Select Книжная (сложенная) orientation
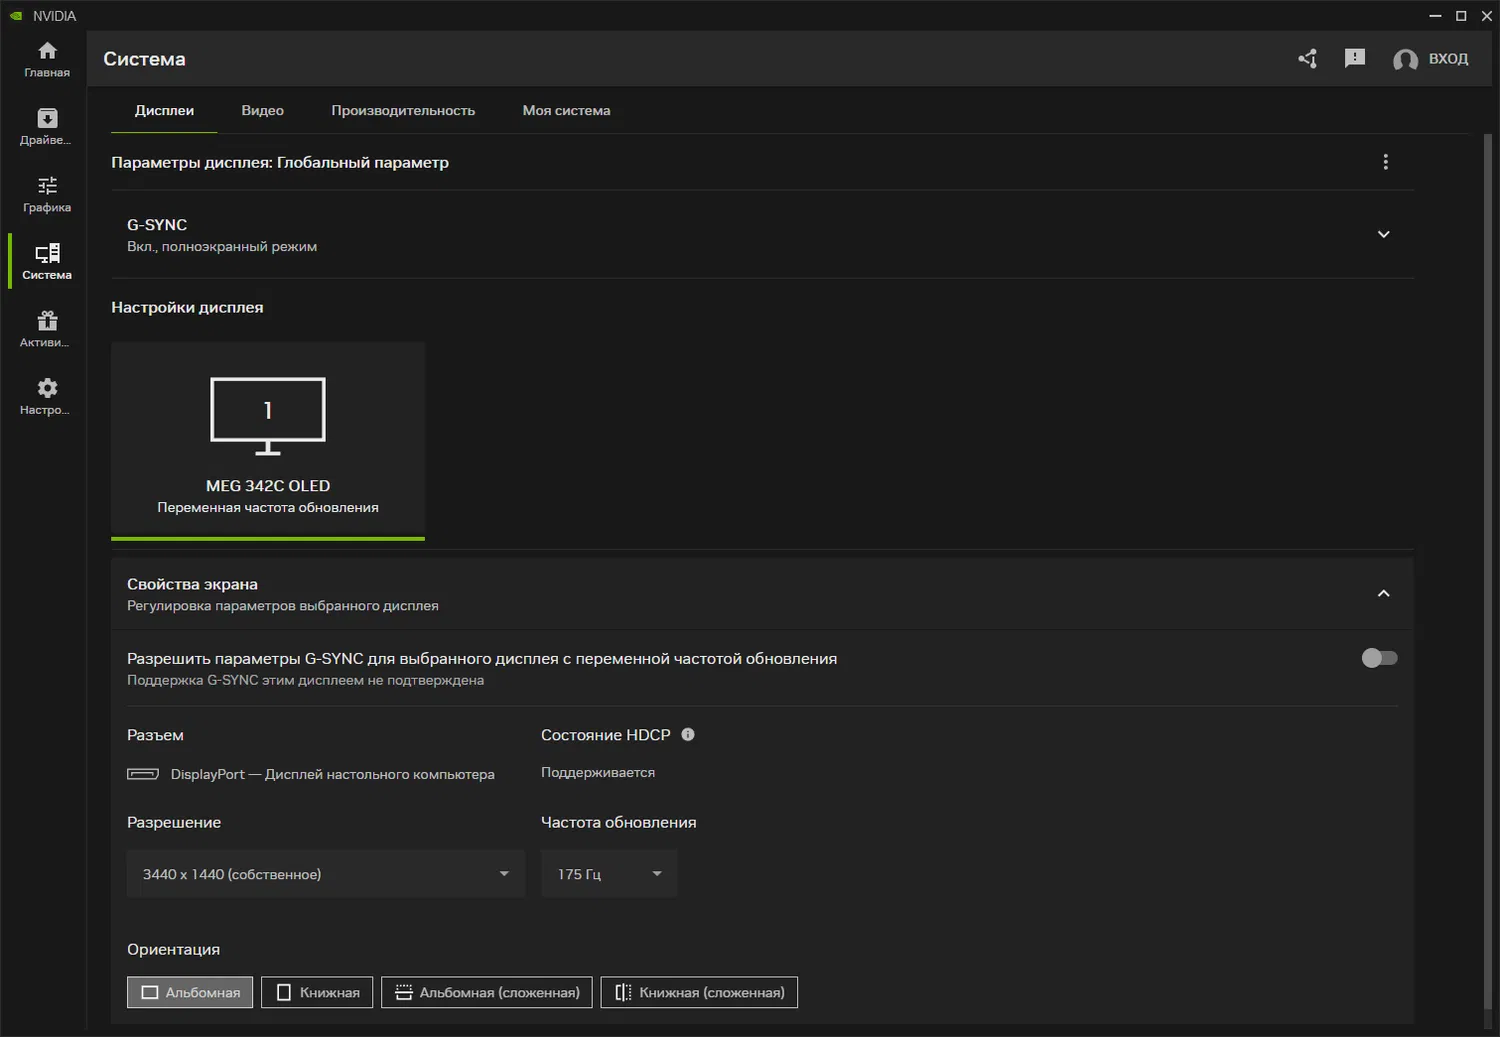This screenshot has width=1500, height=1037. pos(699,992)
